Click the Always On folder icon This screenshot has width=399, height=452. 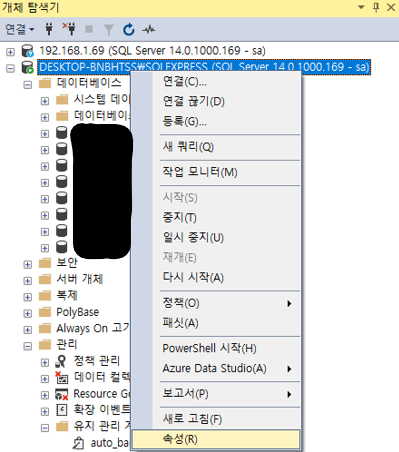(x=45, y=328)
